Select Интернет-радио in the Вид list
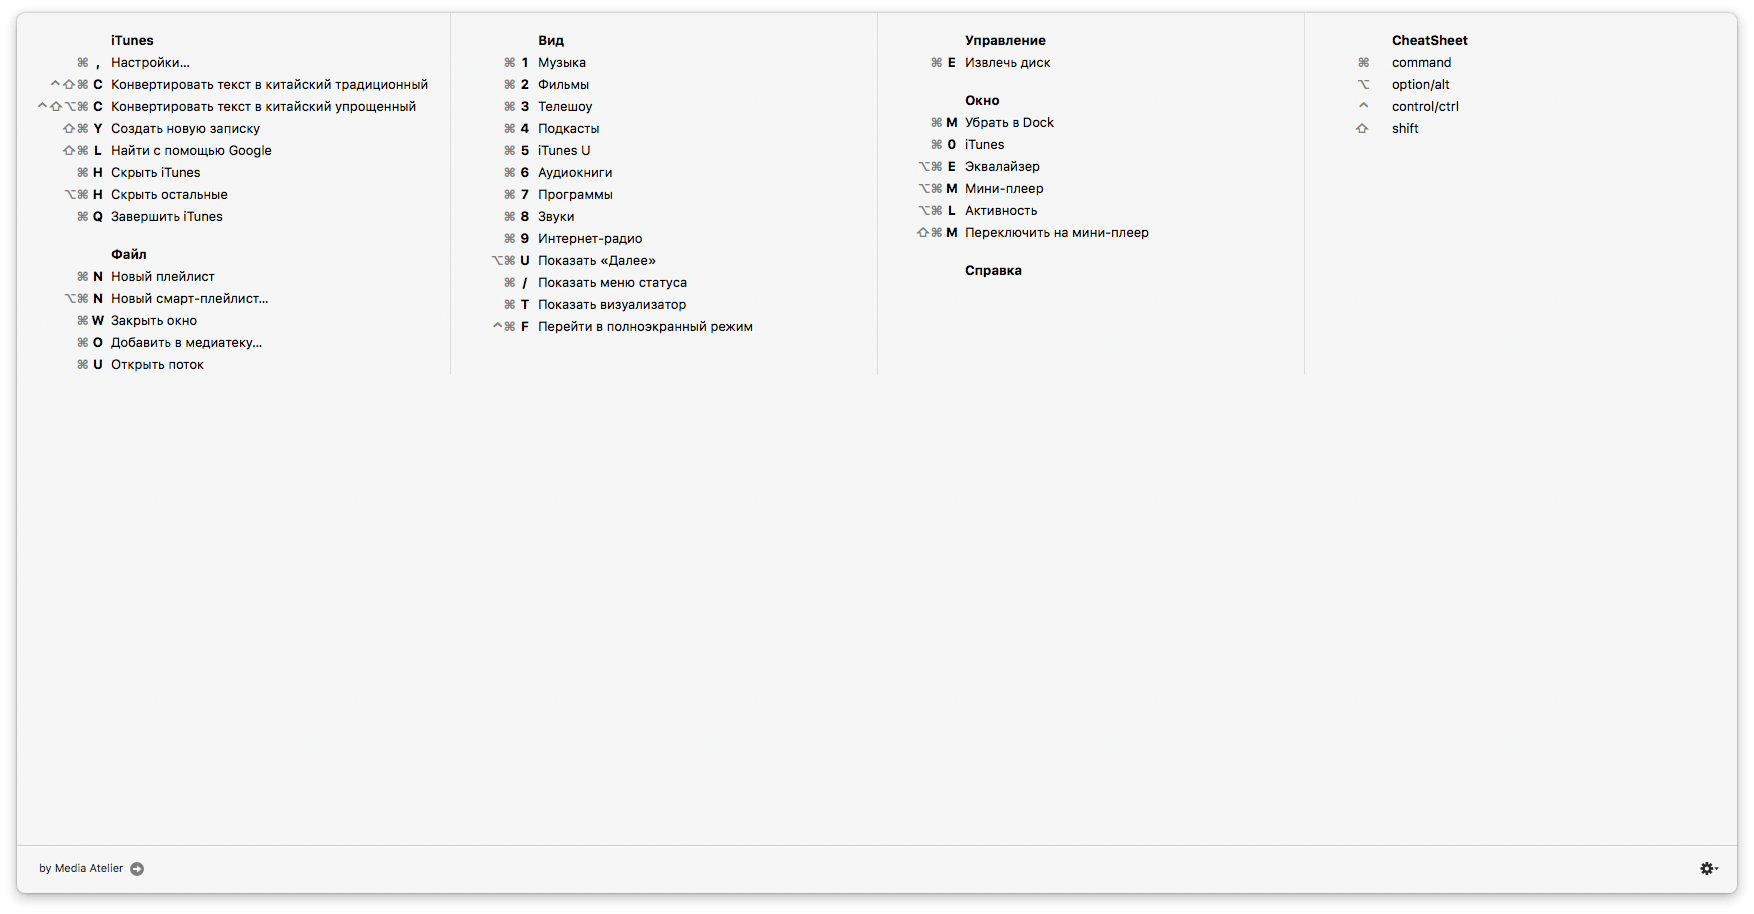The width and height of the screenshot is (1754, 914). (x=590, y=239)
